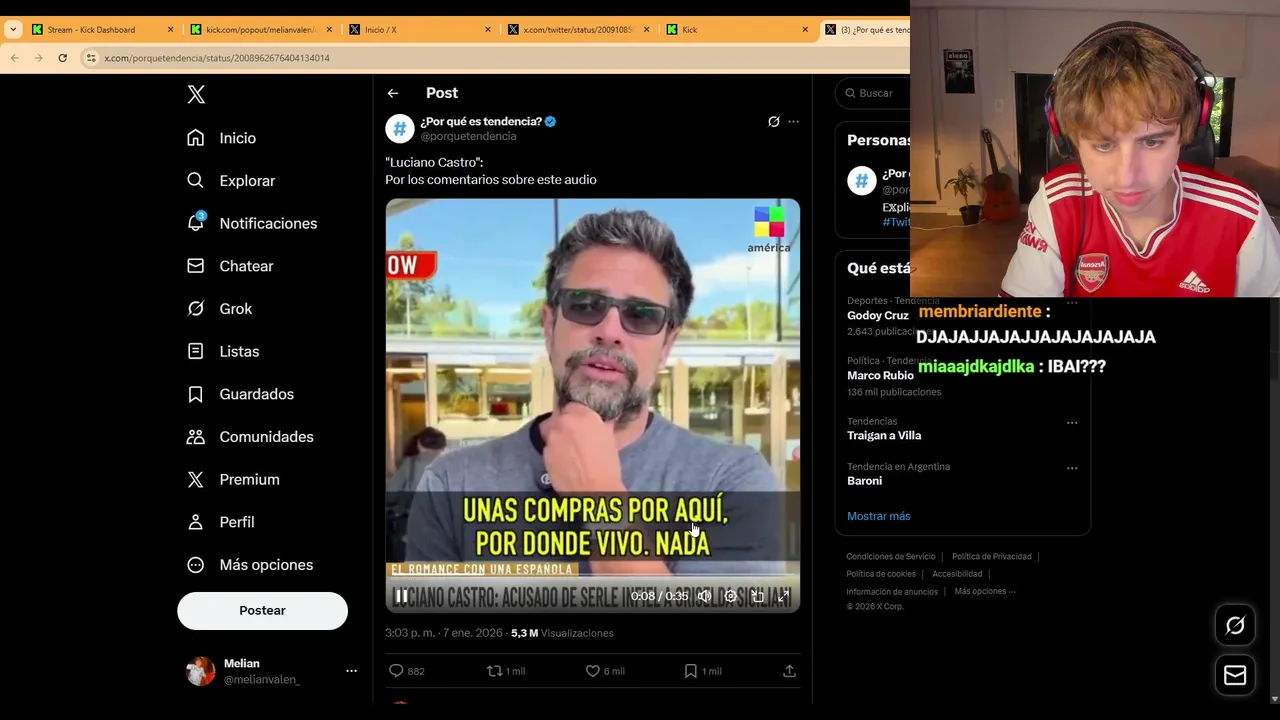Click Melian profile avatar
Image resolution: width=1280 pixels, height=720 pixels.
point(201,671)
